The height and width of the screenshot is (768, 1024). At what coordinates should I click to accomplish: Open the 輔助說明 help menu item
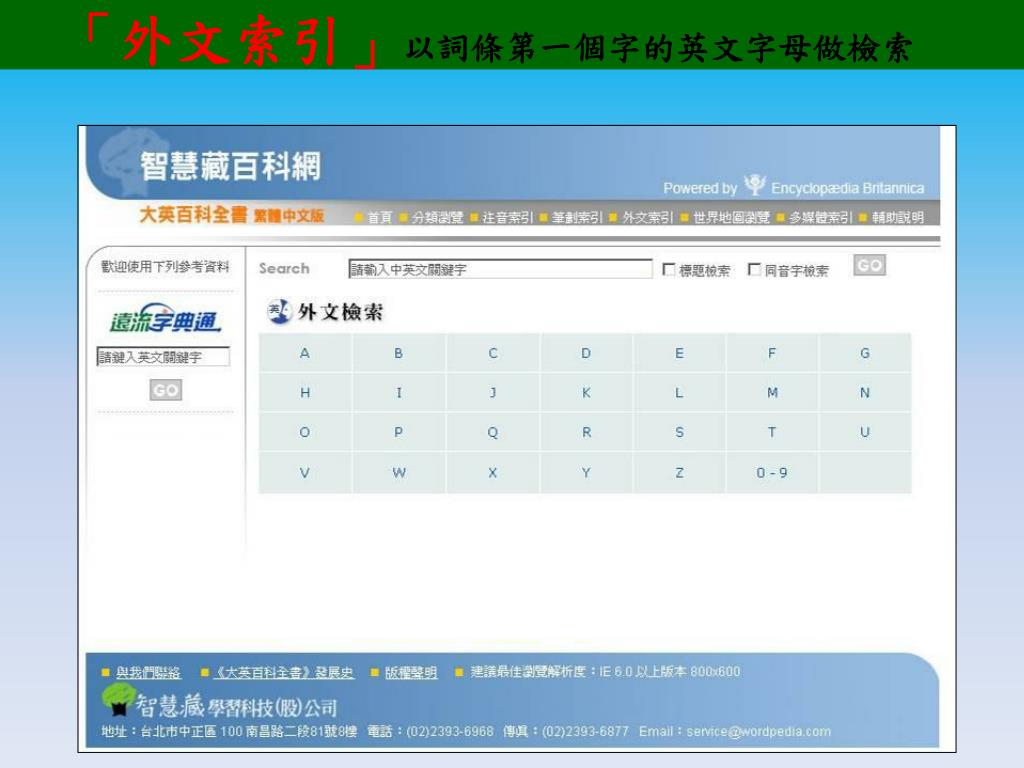tap(898, 217)
